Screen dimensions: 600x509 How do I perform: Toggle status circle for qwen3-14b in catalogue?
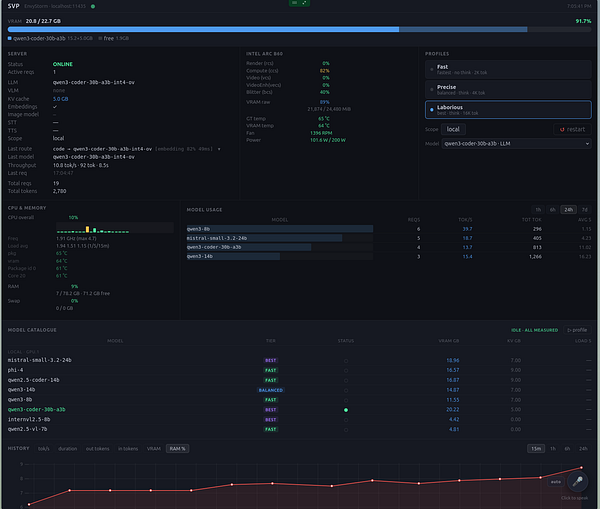[346, 390]
